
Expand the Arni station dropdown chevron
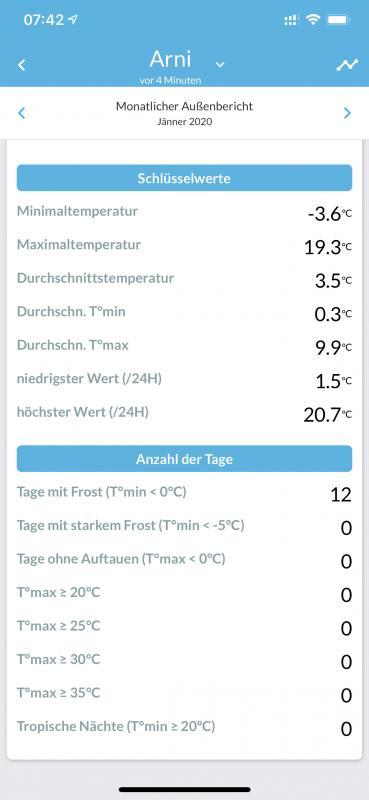(220, 64)
